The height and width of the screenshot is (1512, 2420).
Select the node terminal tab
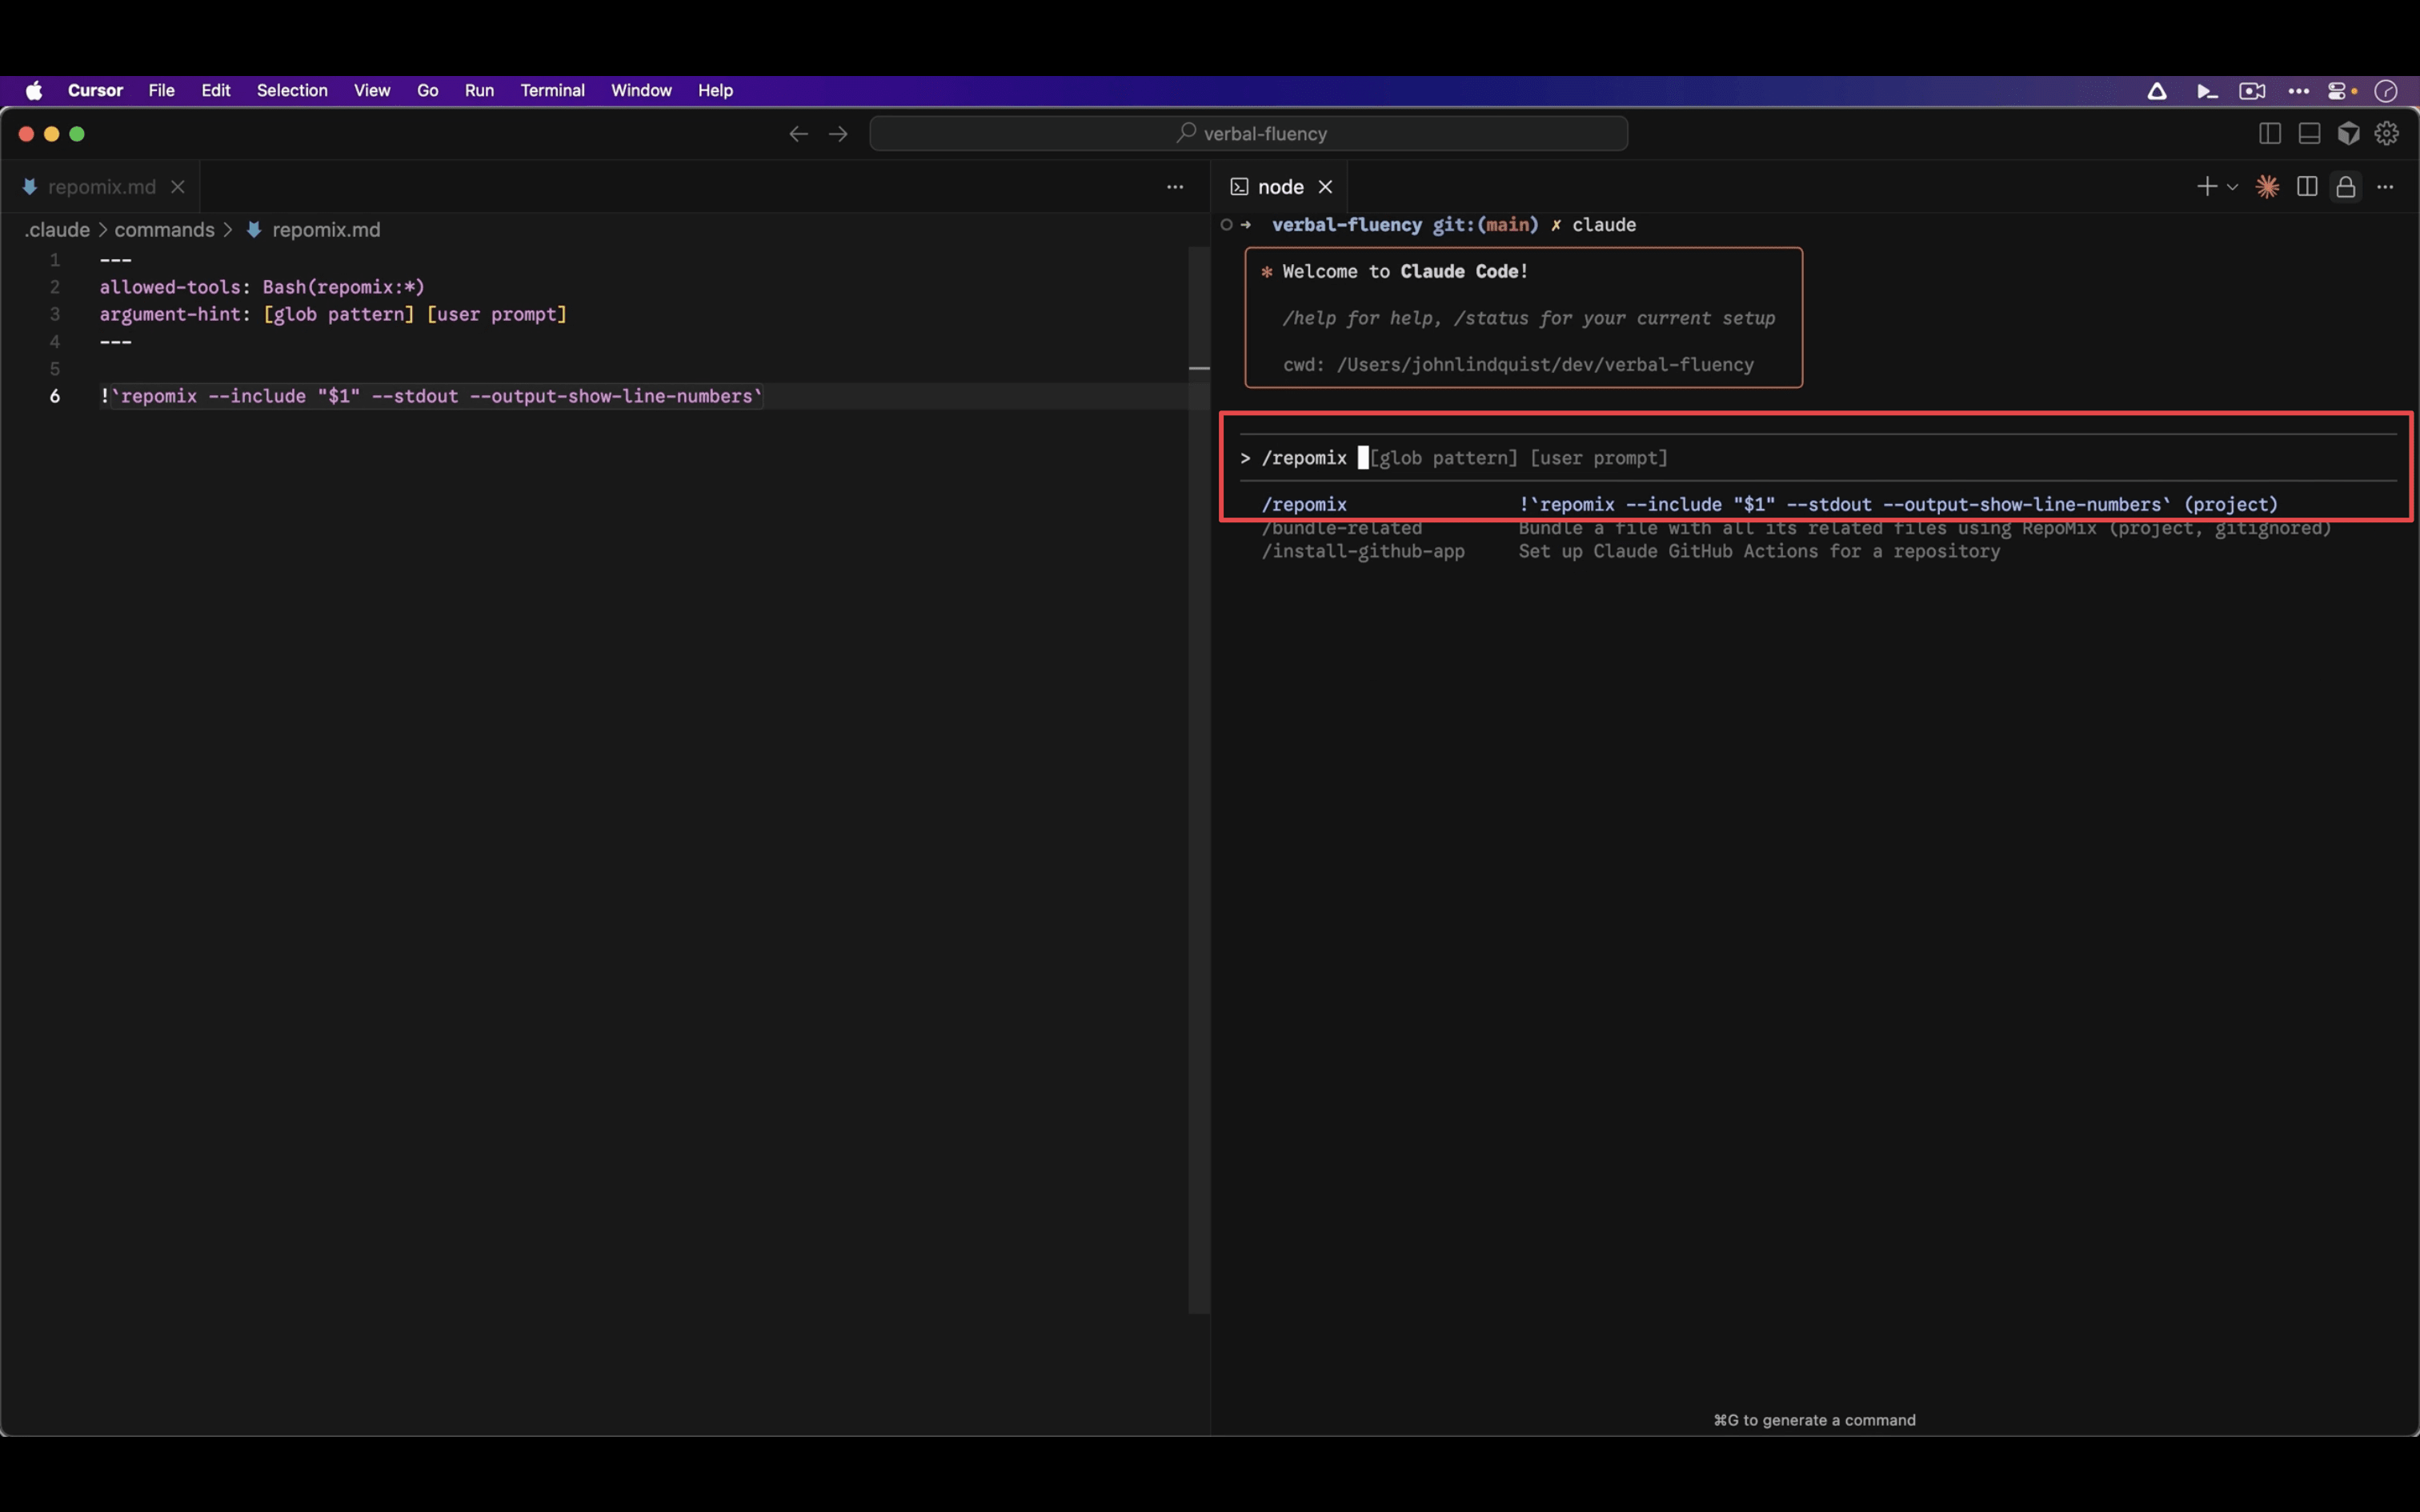coord(1280,187)
